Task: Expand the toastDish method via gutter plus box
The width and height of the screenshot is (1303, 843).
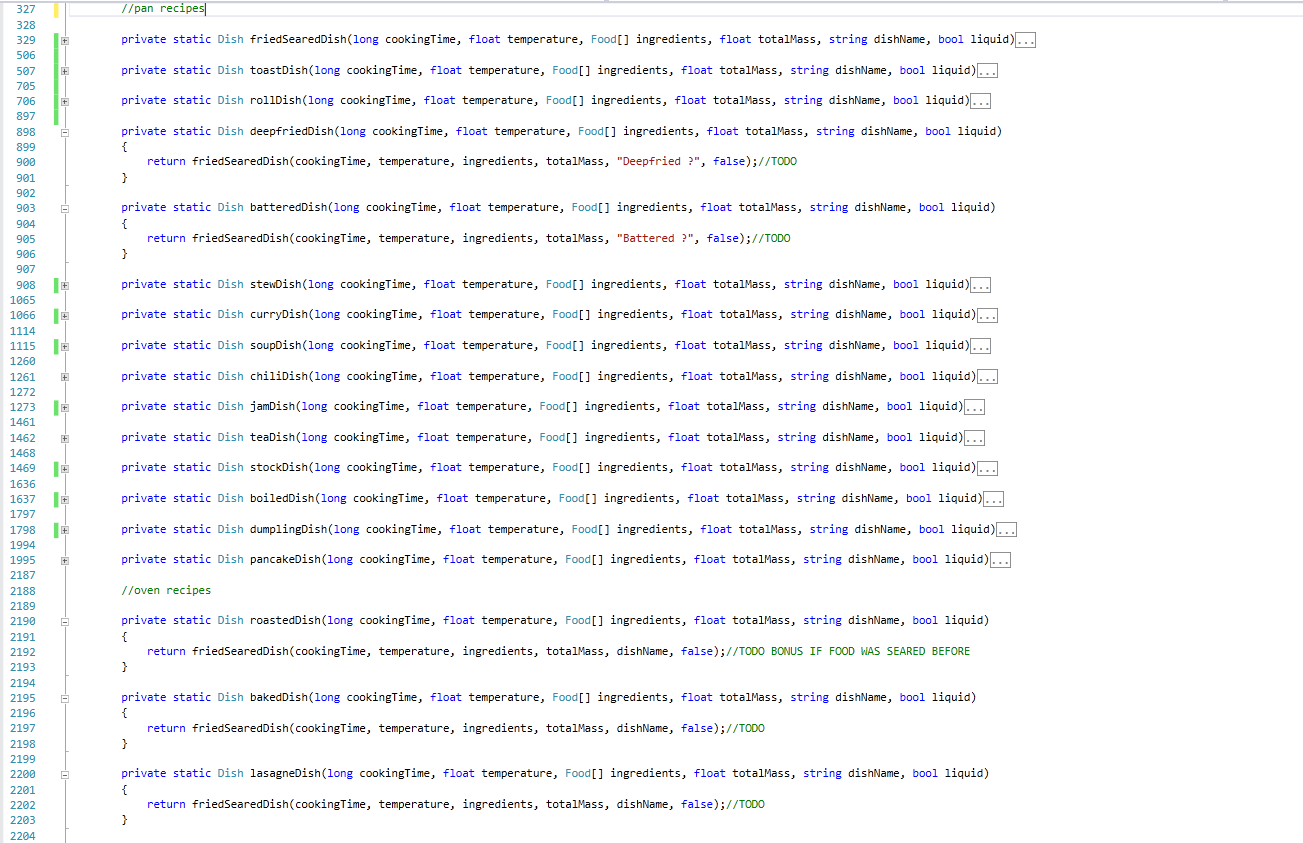Action: (65, 71)
